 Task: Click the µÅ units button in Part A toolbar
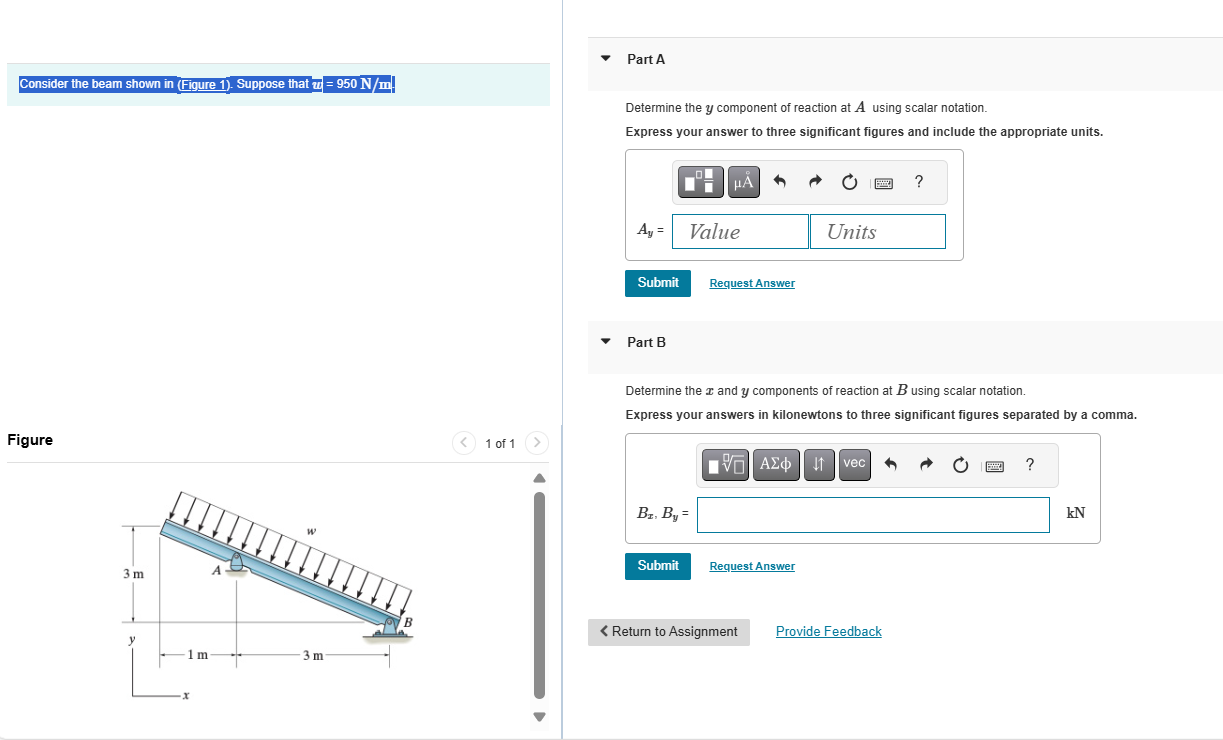point(743,182)
